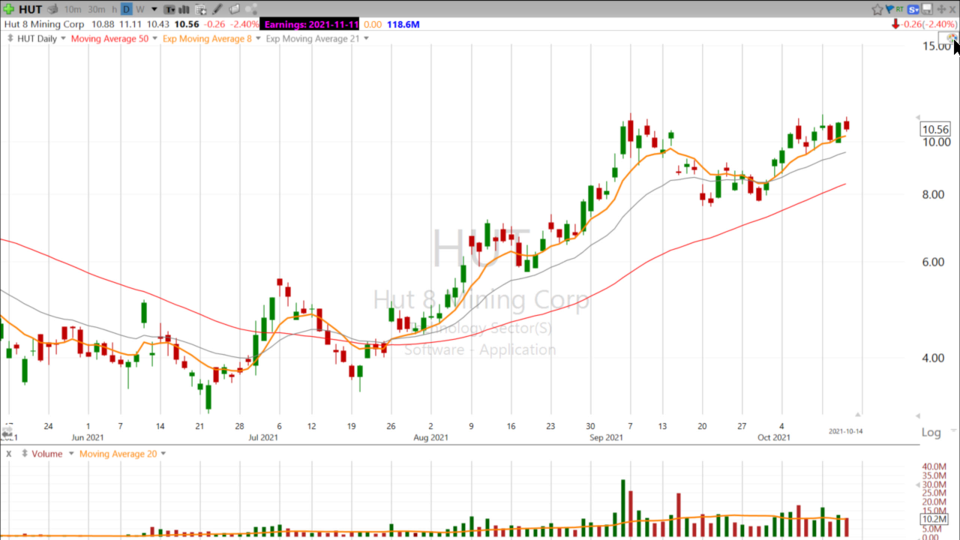Click the blue flag icon
This screenshot has height=540, width=960.
(889, 9)
